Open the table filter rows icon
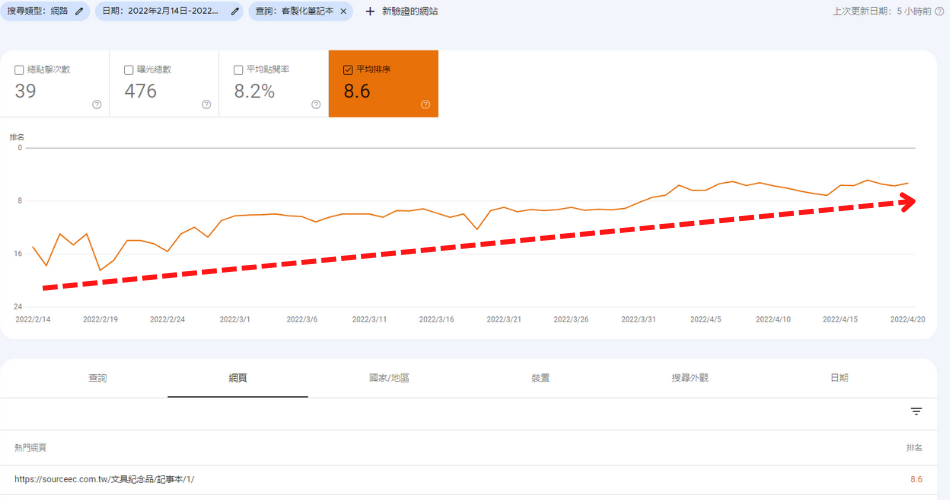 [x=916, y=412]
